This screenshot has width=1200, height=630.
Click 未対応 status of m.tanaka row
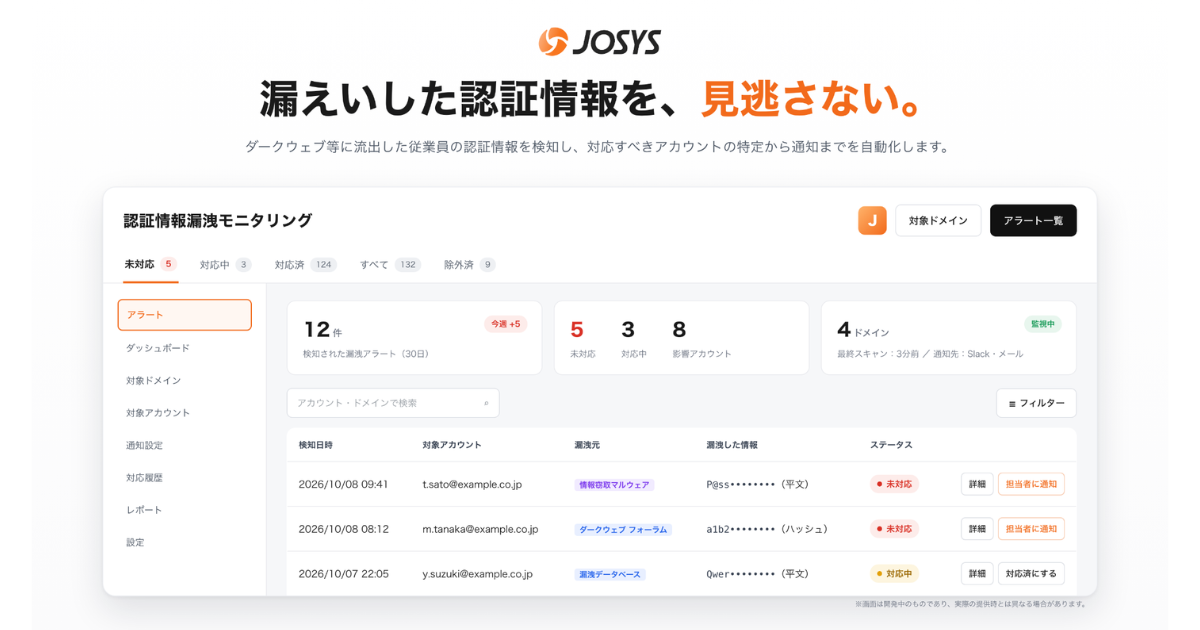[x=894, y=529]
